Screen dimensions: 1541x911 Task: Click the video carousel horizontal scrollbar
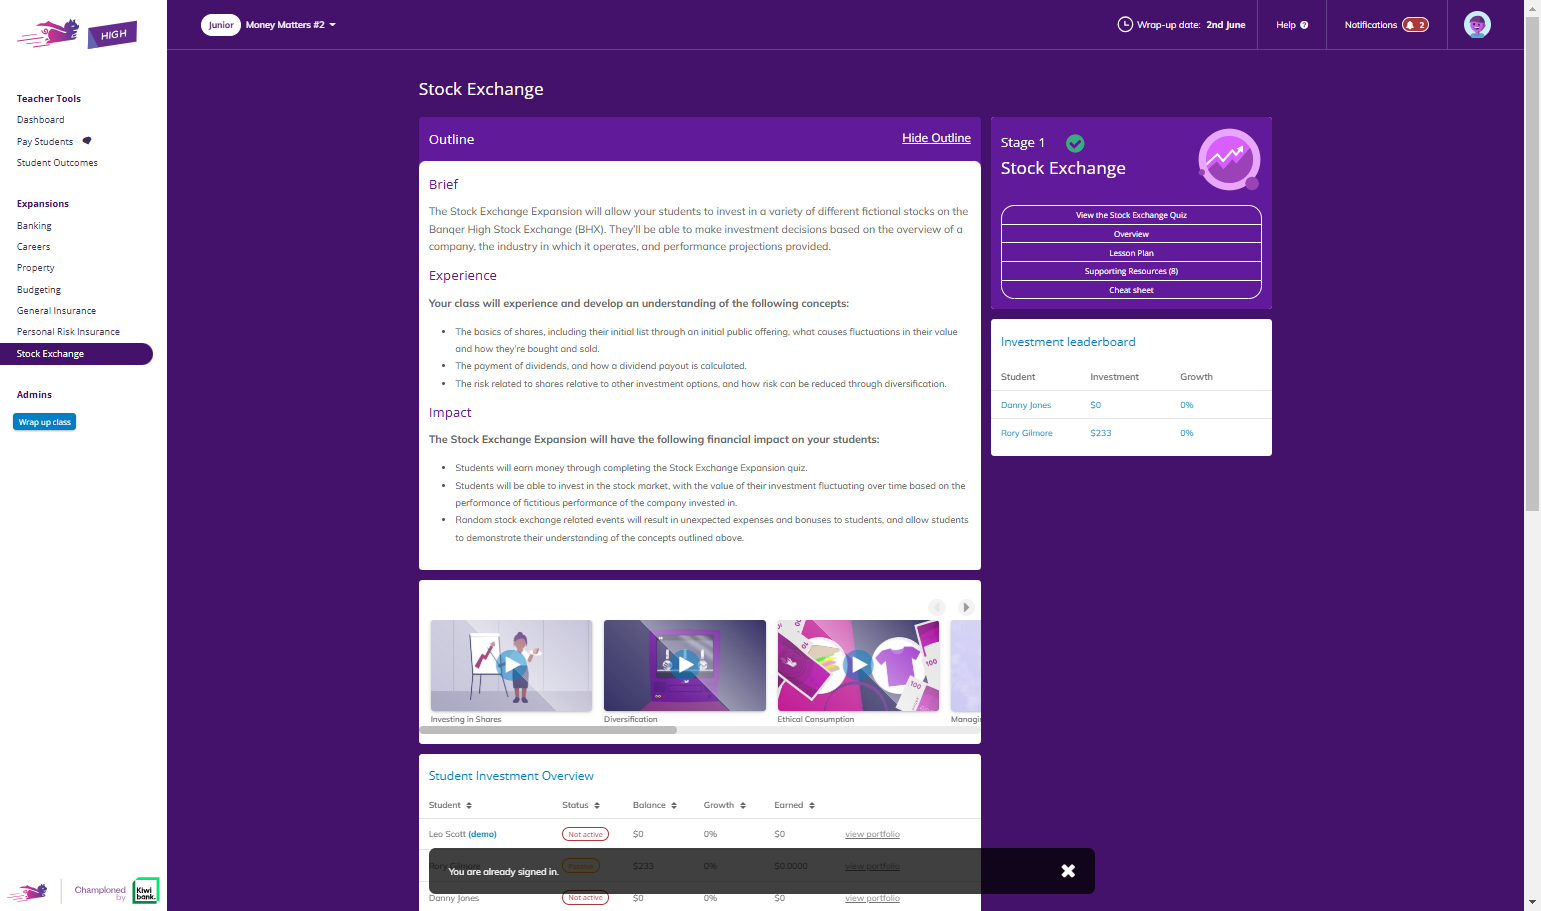(548, 730)
